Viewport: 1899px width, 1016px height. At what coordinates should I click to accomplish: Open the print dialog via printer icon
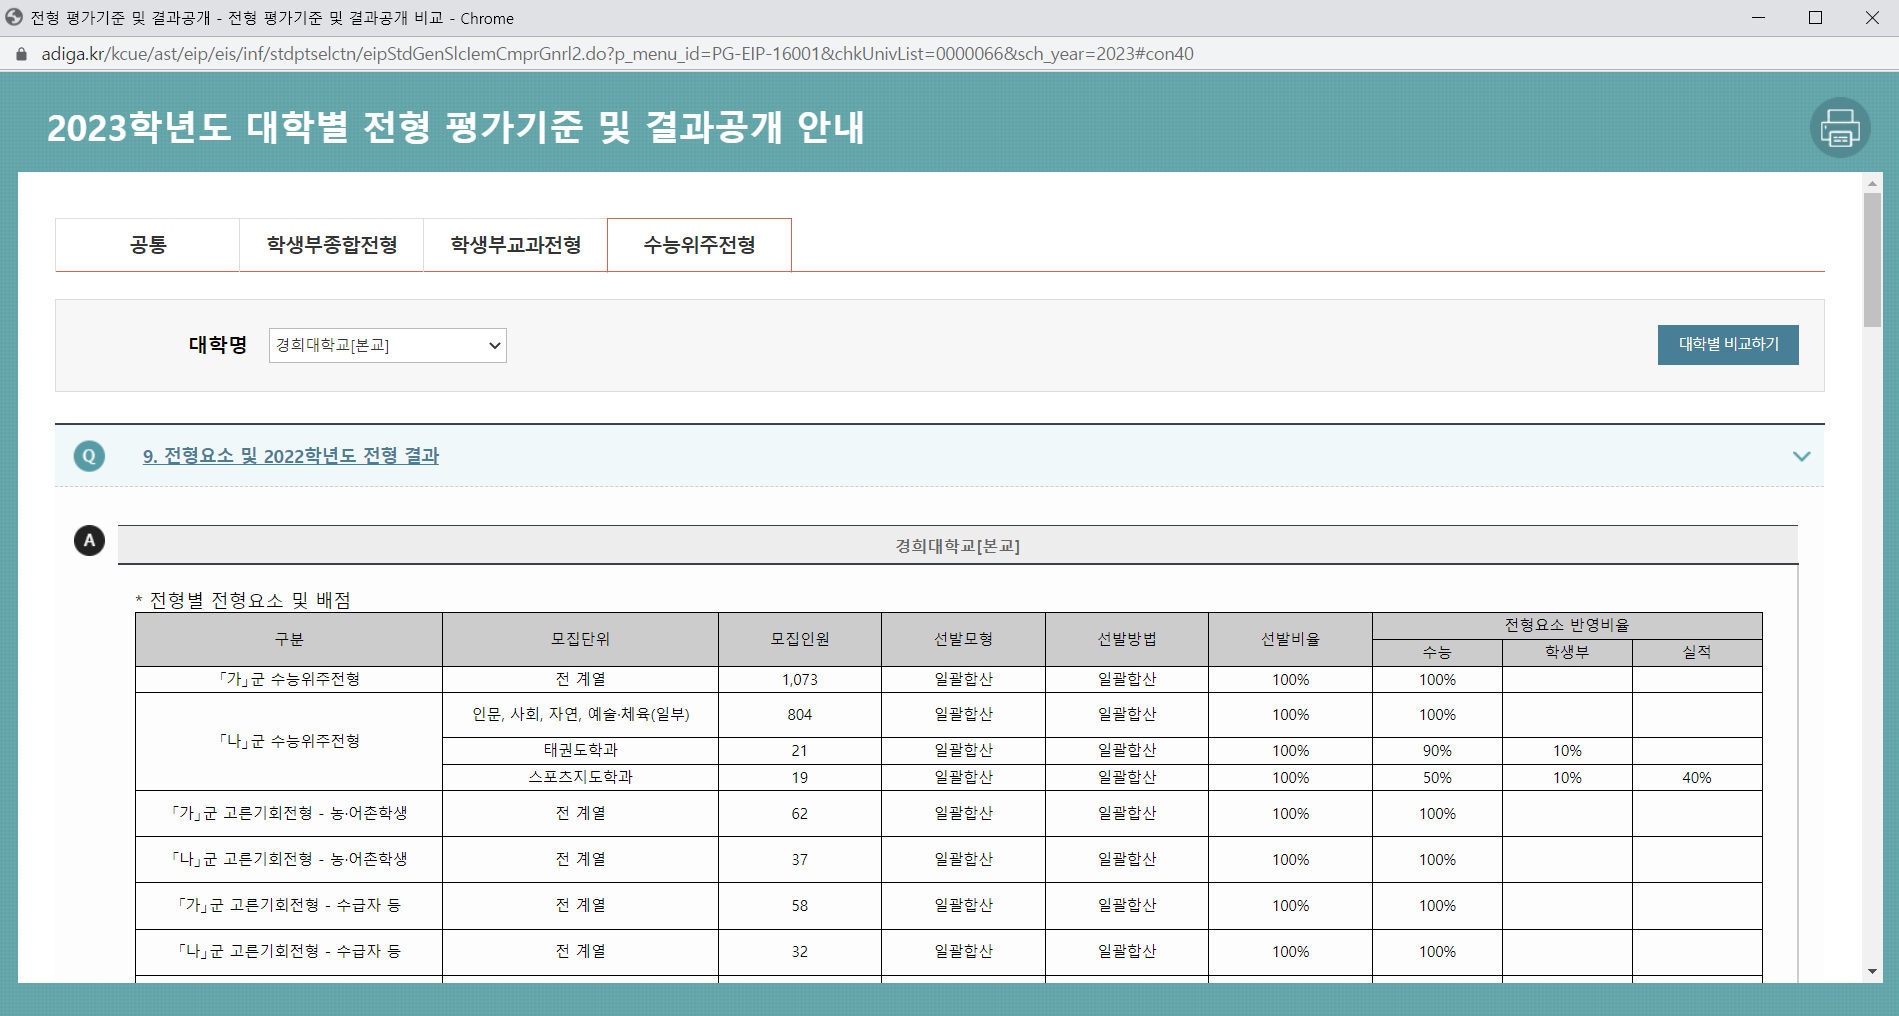(1841, 128)
